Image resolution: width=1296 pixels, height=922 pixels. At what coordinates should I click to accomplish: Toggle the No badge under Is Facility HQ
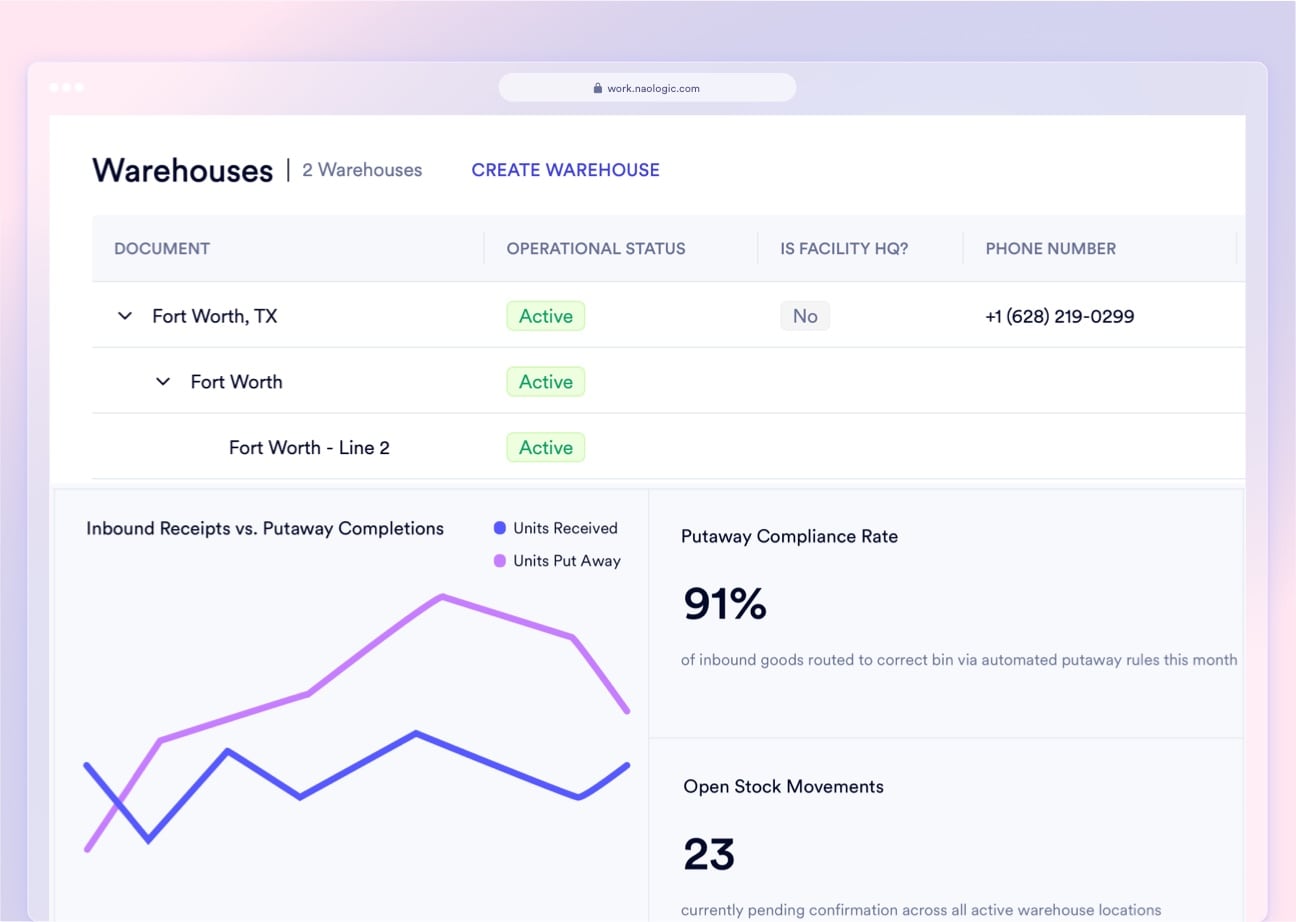point(805,315)
